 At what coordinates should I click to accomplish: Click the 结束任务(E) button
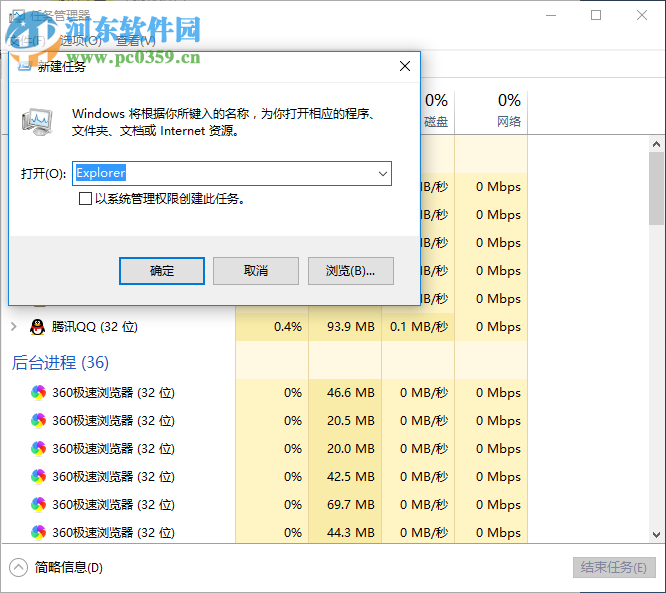point(614,568)
